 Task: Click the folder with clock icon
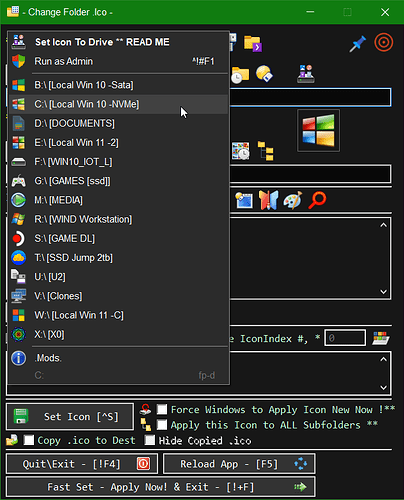pyautogui.click(x=240, y=75)
